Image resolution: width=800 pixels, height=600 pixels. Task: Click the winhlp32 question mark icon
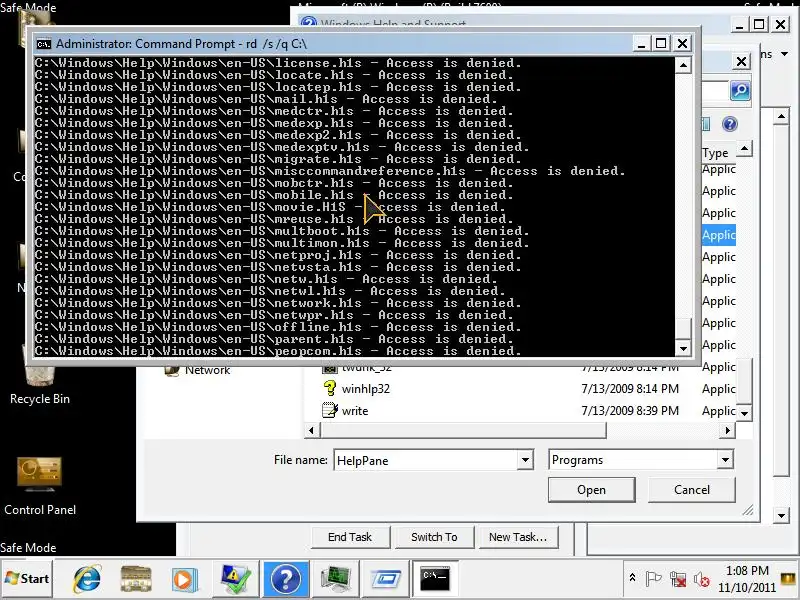coord(330,389)
